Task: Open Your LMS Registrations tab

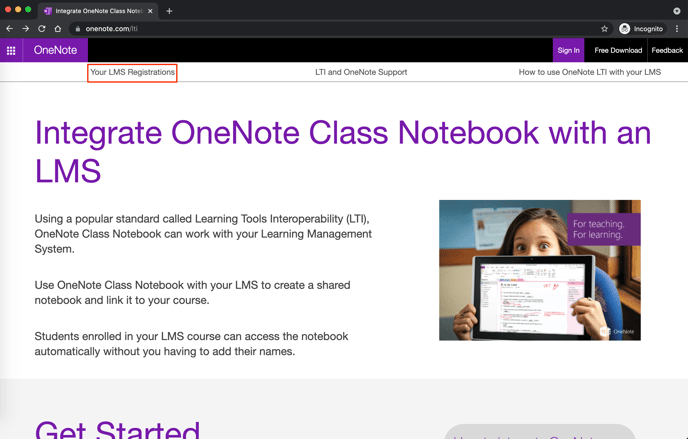Action: pyautogui.click(x=133, y=72)
